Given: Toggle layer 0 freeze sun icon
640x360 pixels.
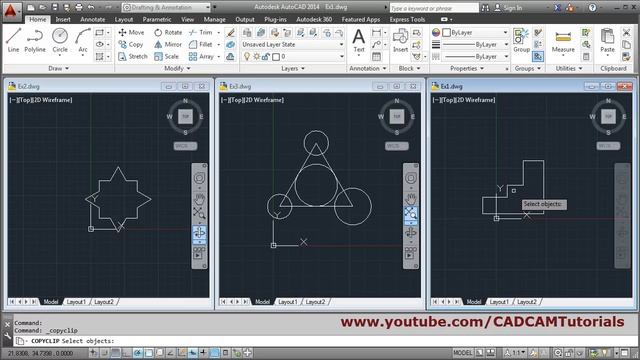Looking at the screenshot, I should click(256, 57).
